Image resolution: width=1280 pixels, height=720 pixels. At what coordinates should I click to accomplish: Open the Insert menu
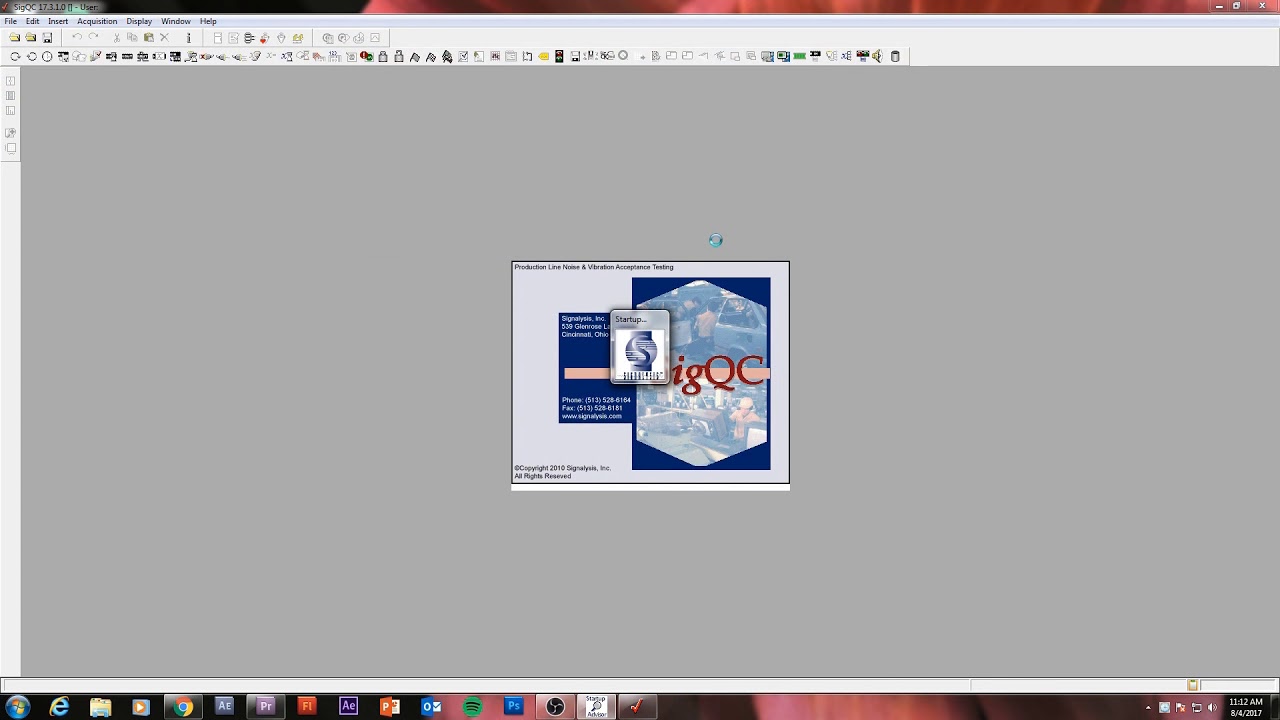[58, 21]
